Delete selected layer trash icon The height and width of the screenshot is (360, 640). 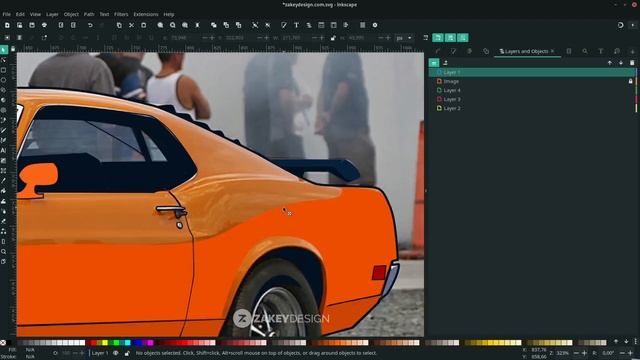coord(632,63)
